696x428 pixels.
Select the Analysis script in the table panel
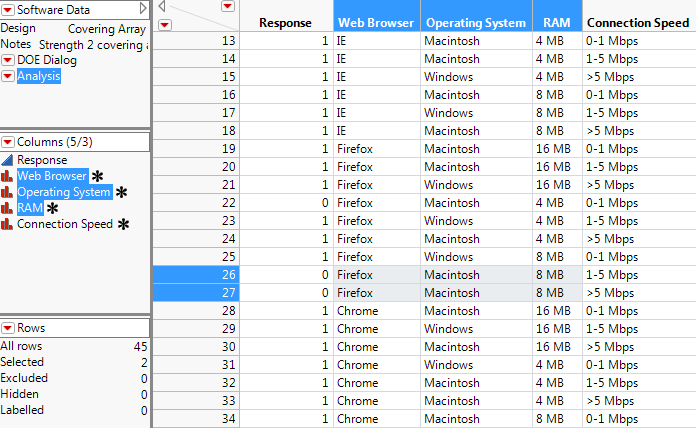point(39,76)
